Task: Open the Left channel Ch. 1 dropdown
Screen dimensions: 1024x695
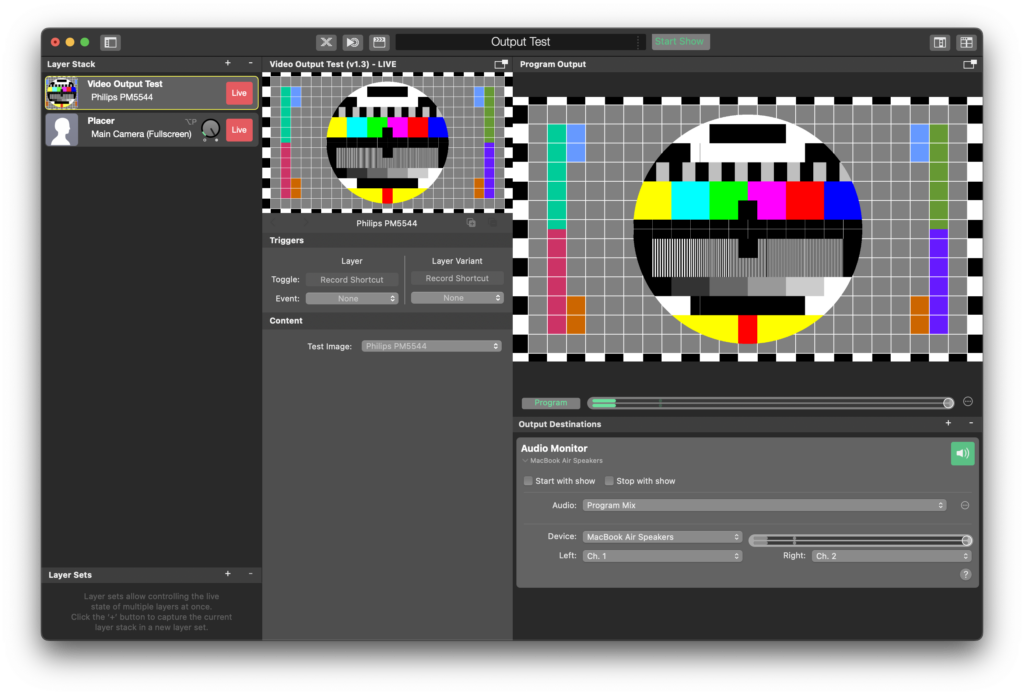Action: click(662, 557)
